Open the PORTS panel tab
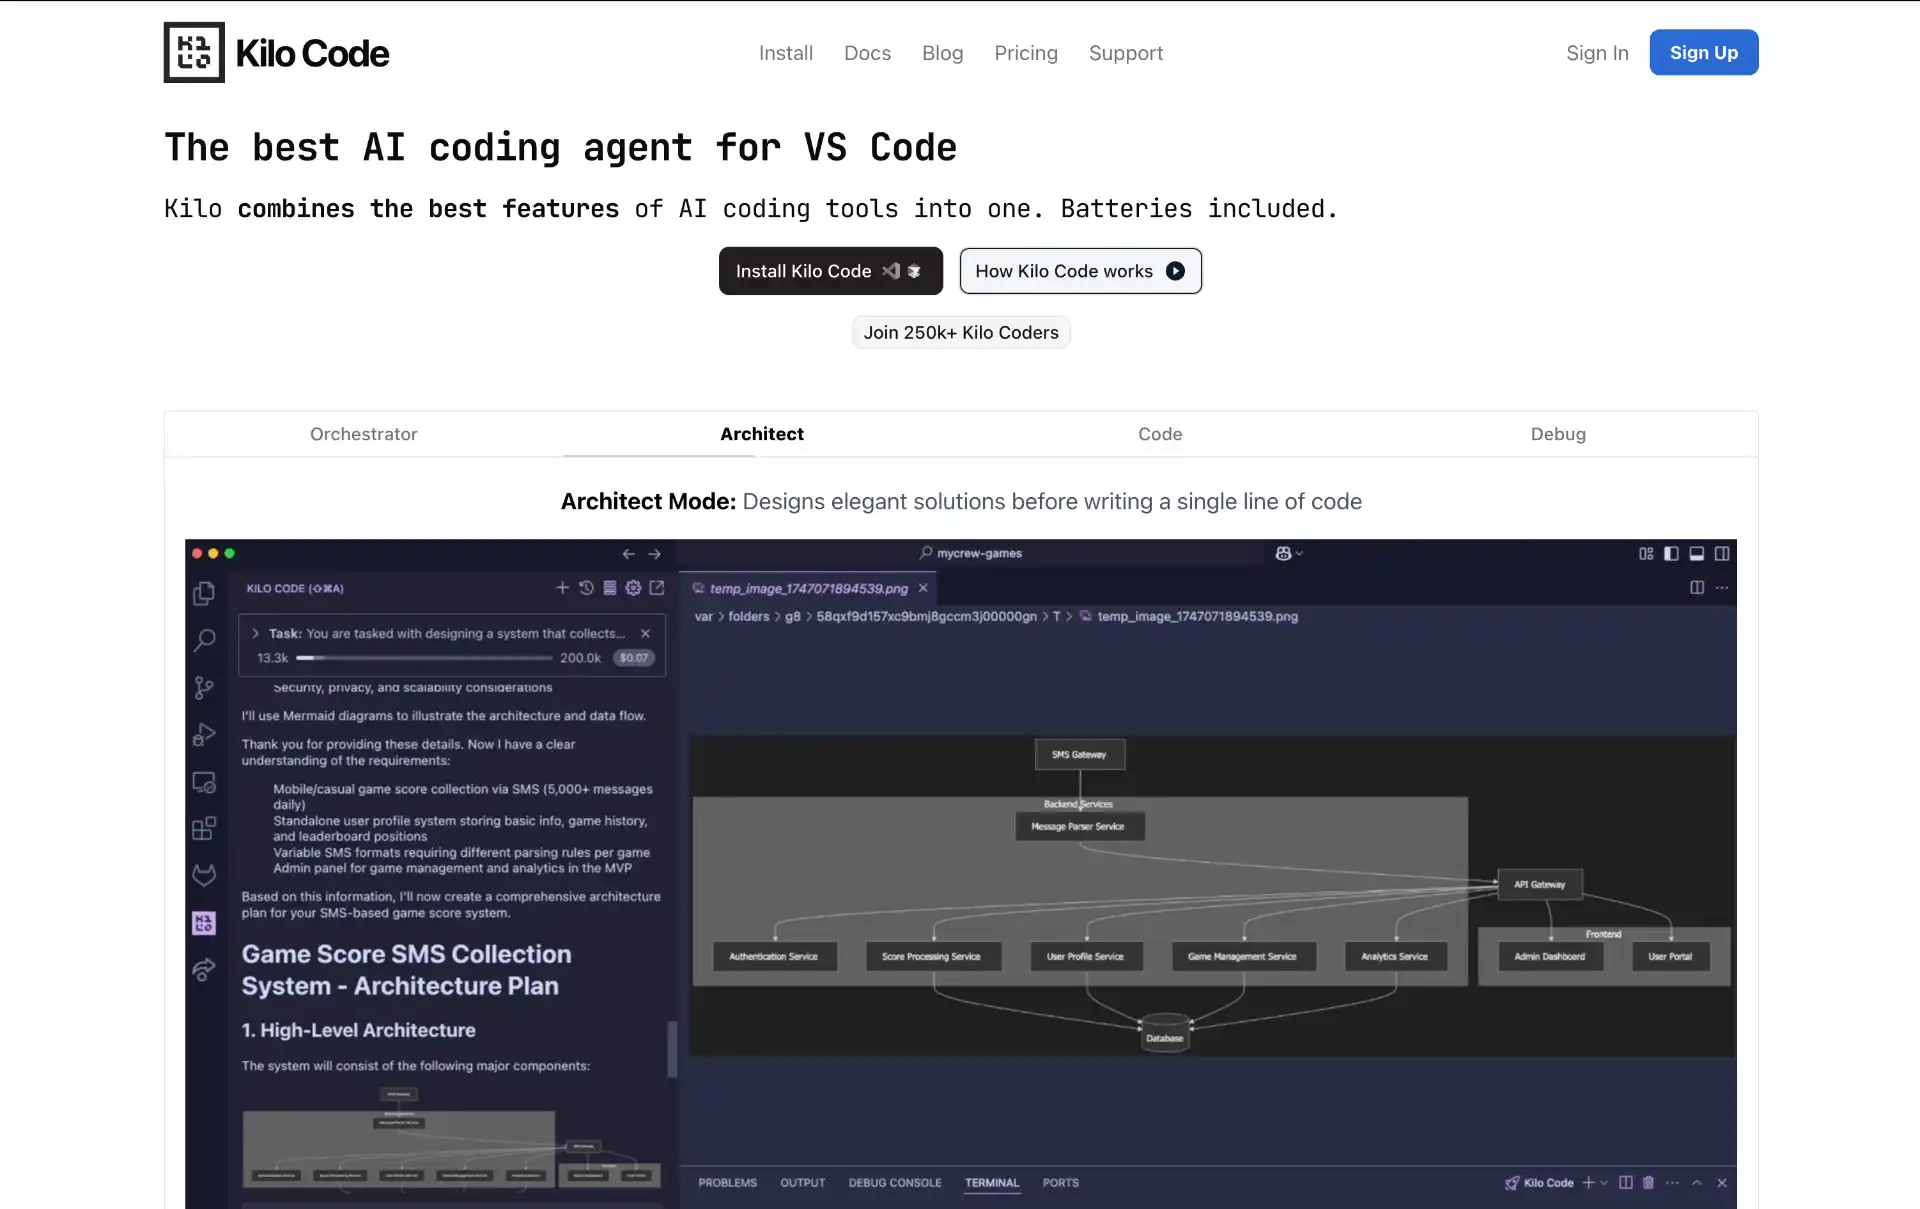 [1061, 1183]
